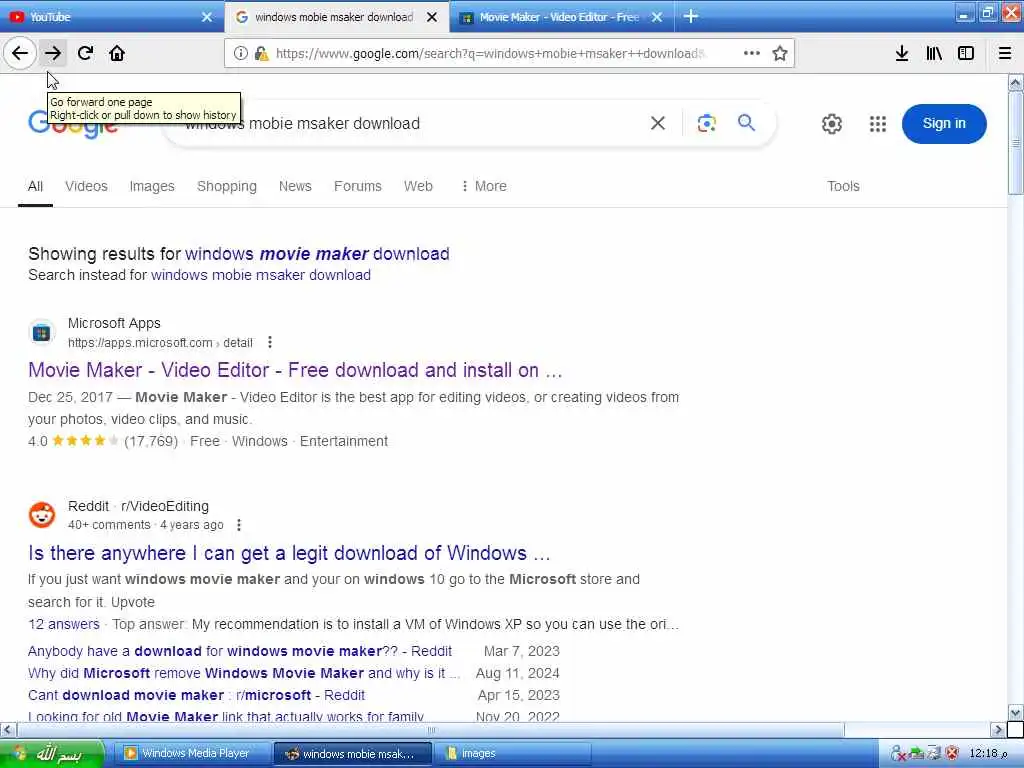Search instead for windows mobie msaker download

click(x=261, y=275)
